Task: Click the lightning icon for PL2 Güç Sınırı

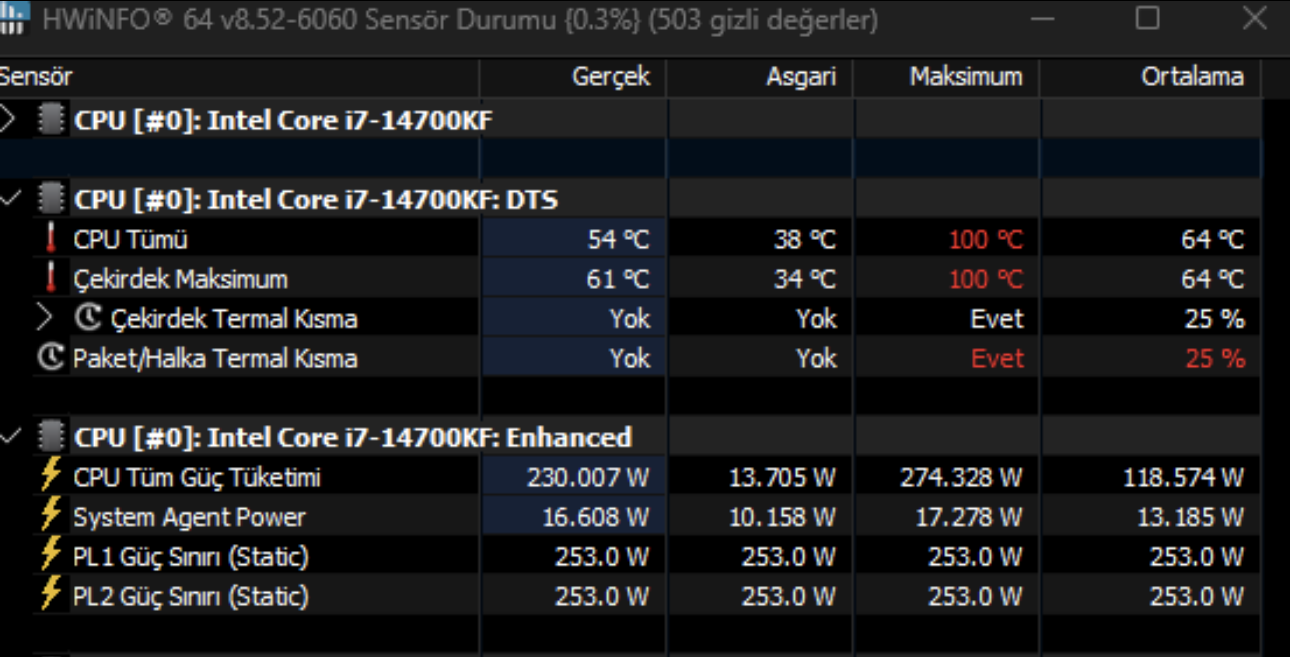Action: (50, 594)
